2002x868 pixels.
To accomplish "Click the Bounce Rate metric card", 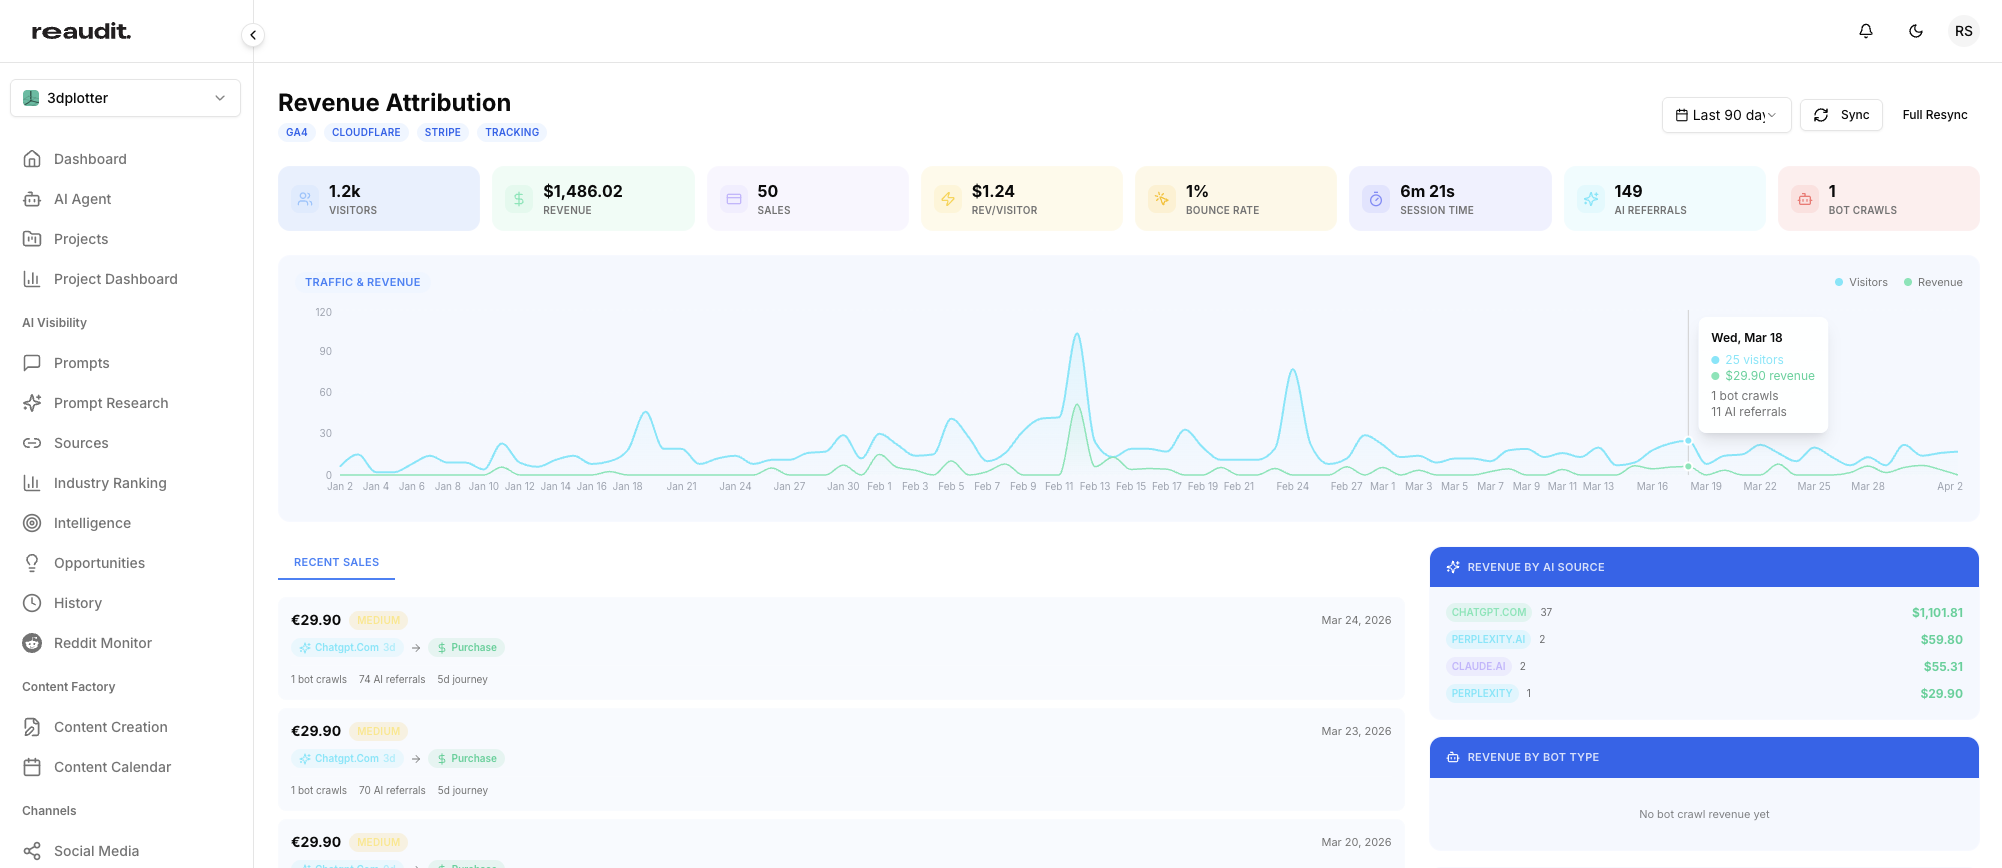I will [x=1235, y=199].
